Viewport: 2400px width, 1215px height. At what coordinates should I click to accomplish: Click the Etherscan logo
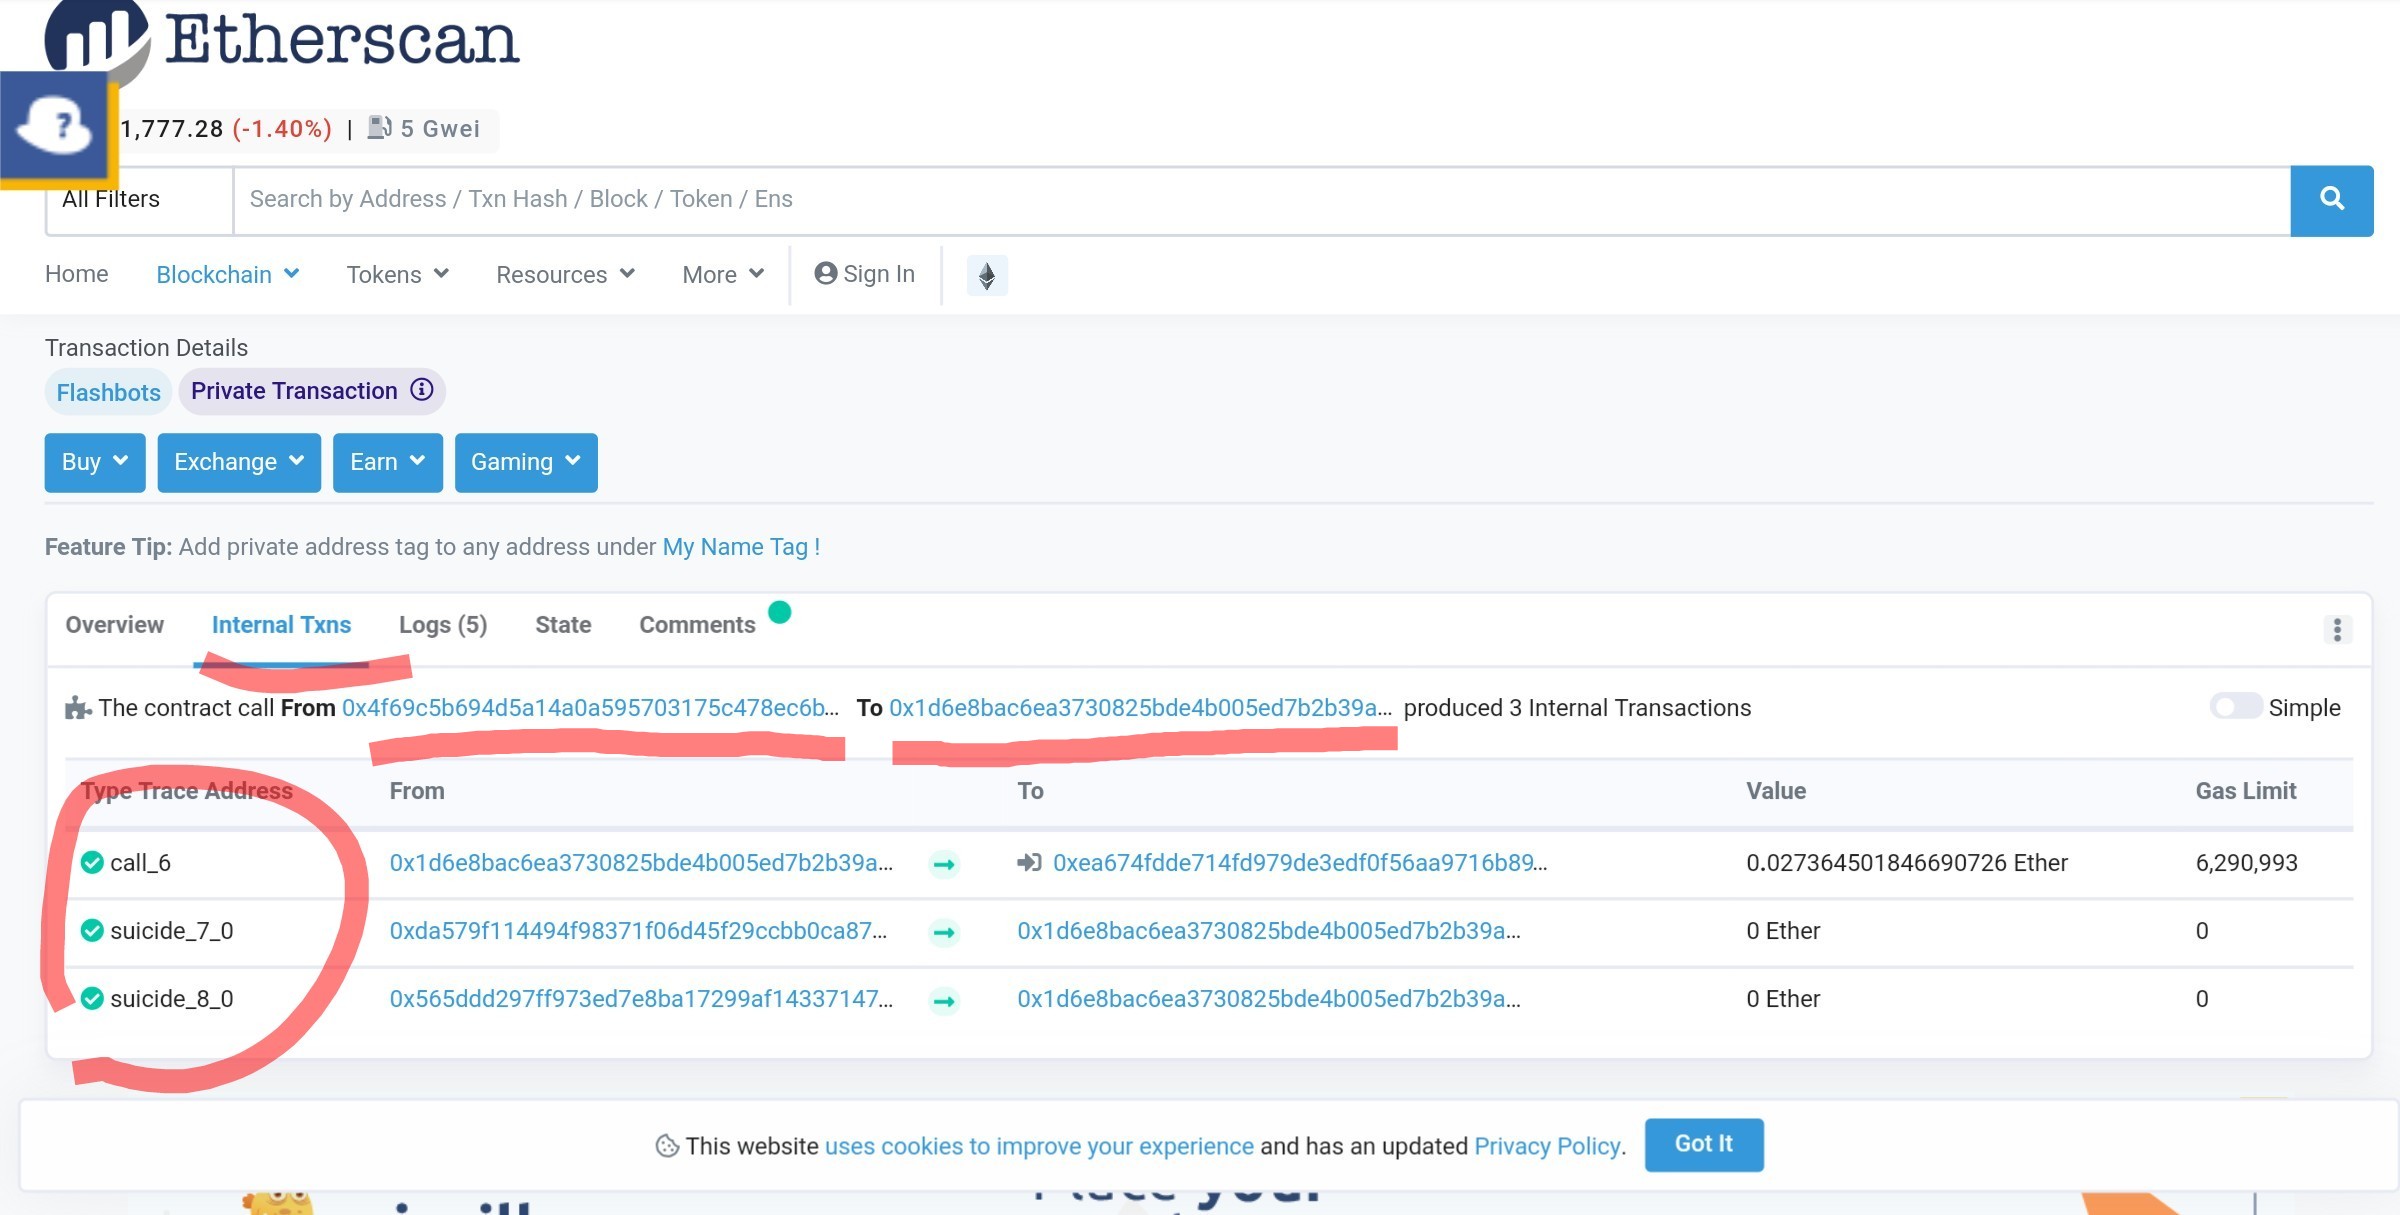click(x=282, y=40)
